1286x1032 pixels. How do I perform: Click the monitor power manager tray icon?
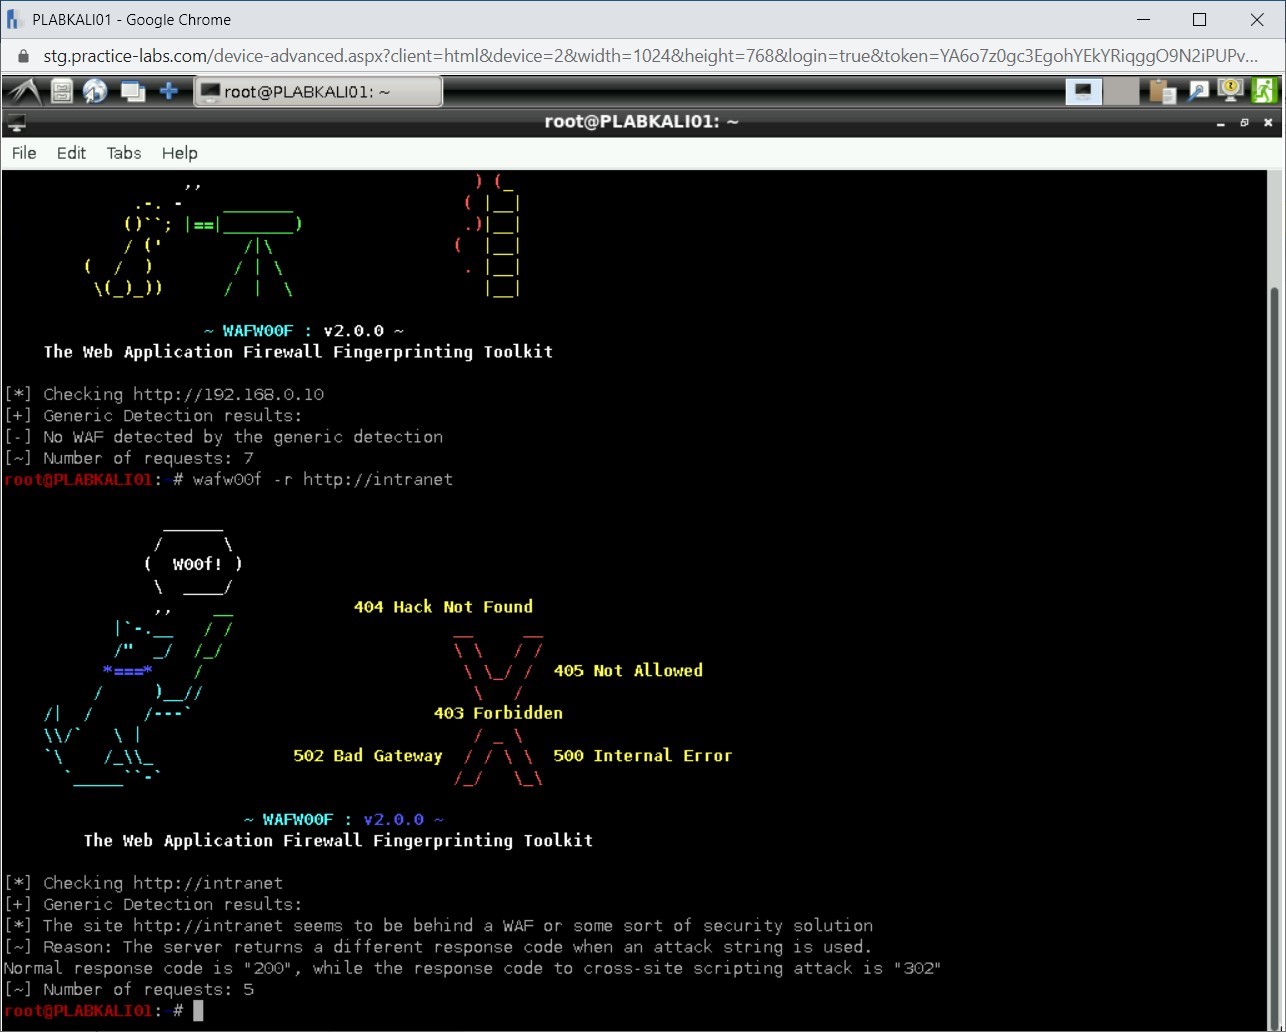coord(1230,92)
